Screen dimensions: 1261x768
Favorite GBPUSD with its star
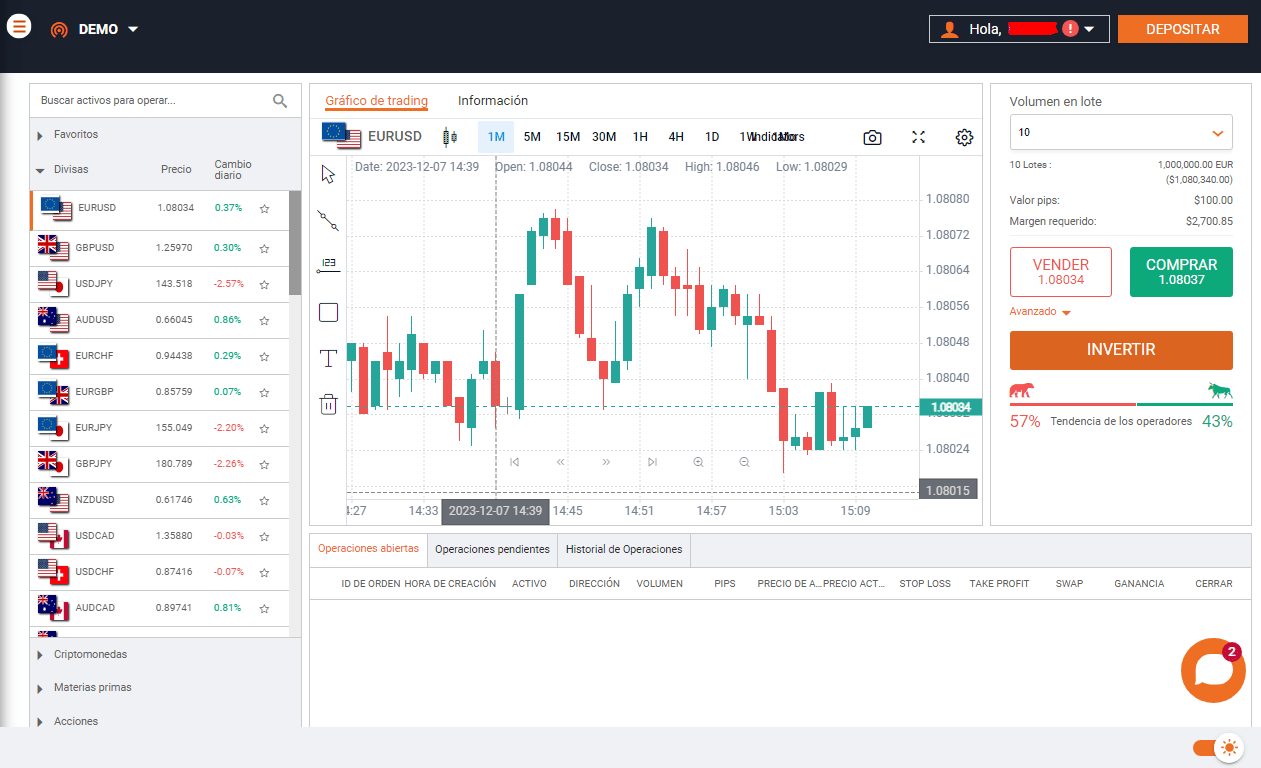pos(264,248)
